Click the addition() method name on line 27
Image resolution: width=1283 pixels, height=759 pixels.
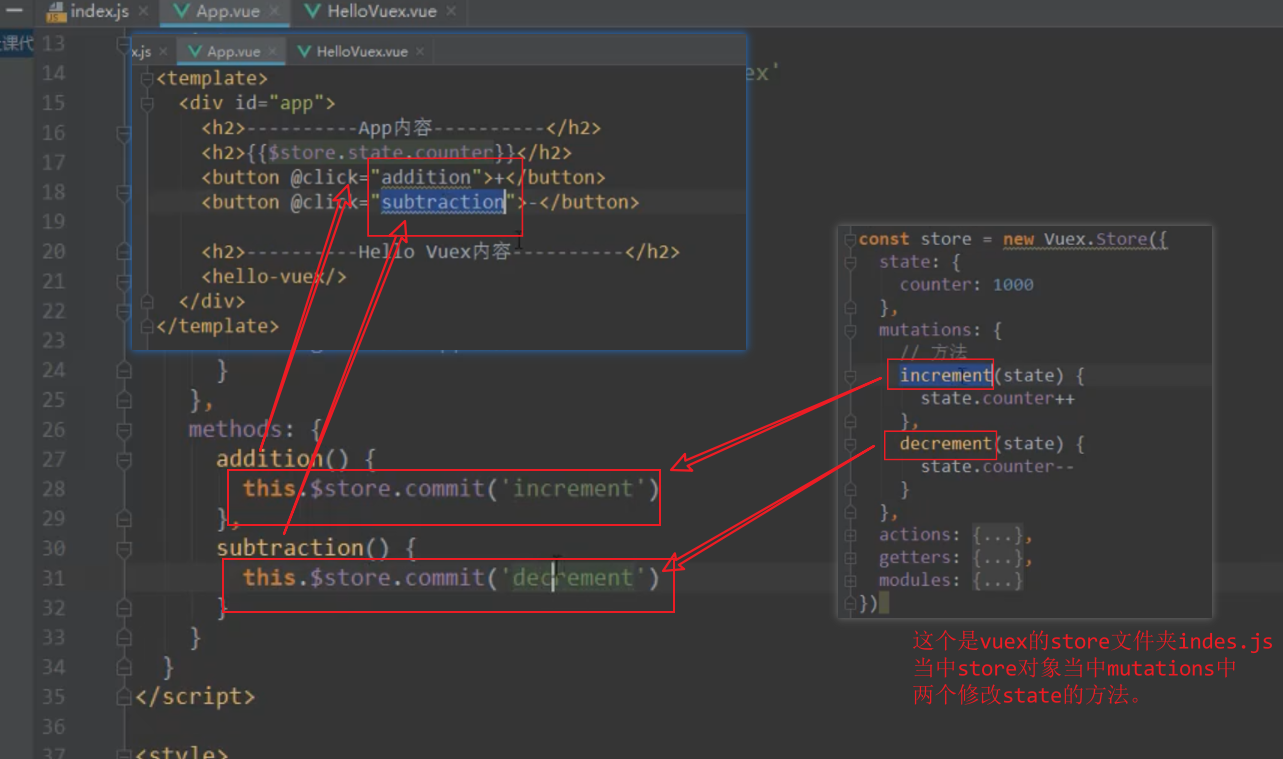(270, 459)
